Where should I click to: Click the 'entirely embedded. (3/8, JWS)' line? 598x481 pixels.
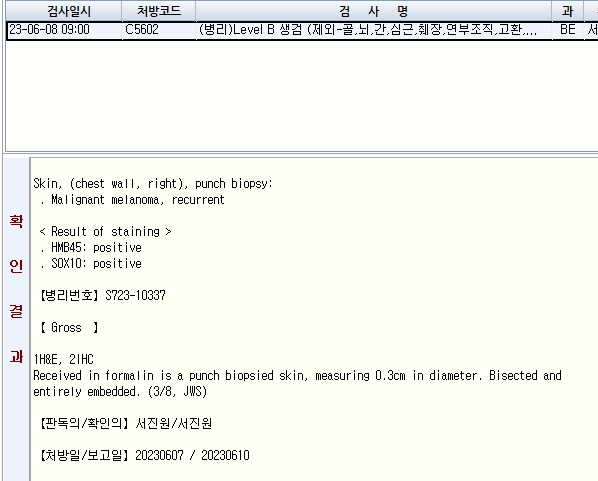[x=120, y=391]
